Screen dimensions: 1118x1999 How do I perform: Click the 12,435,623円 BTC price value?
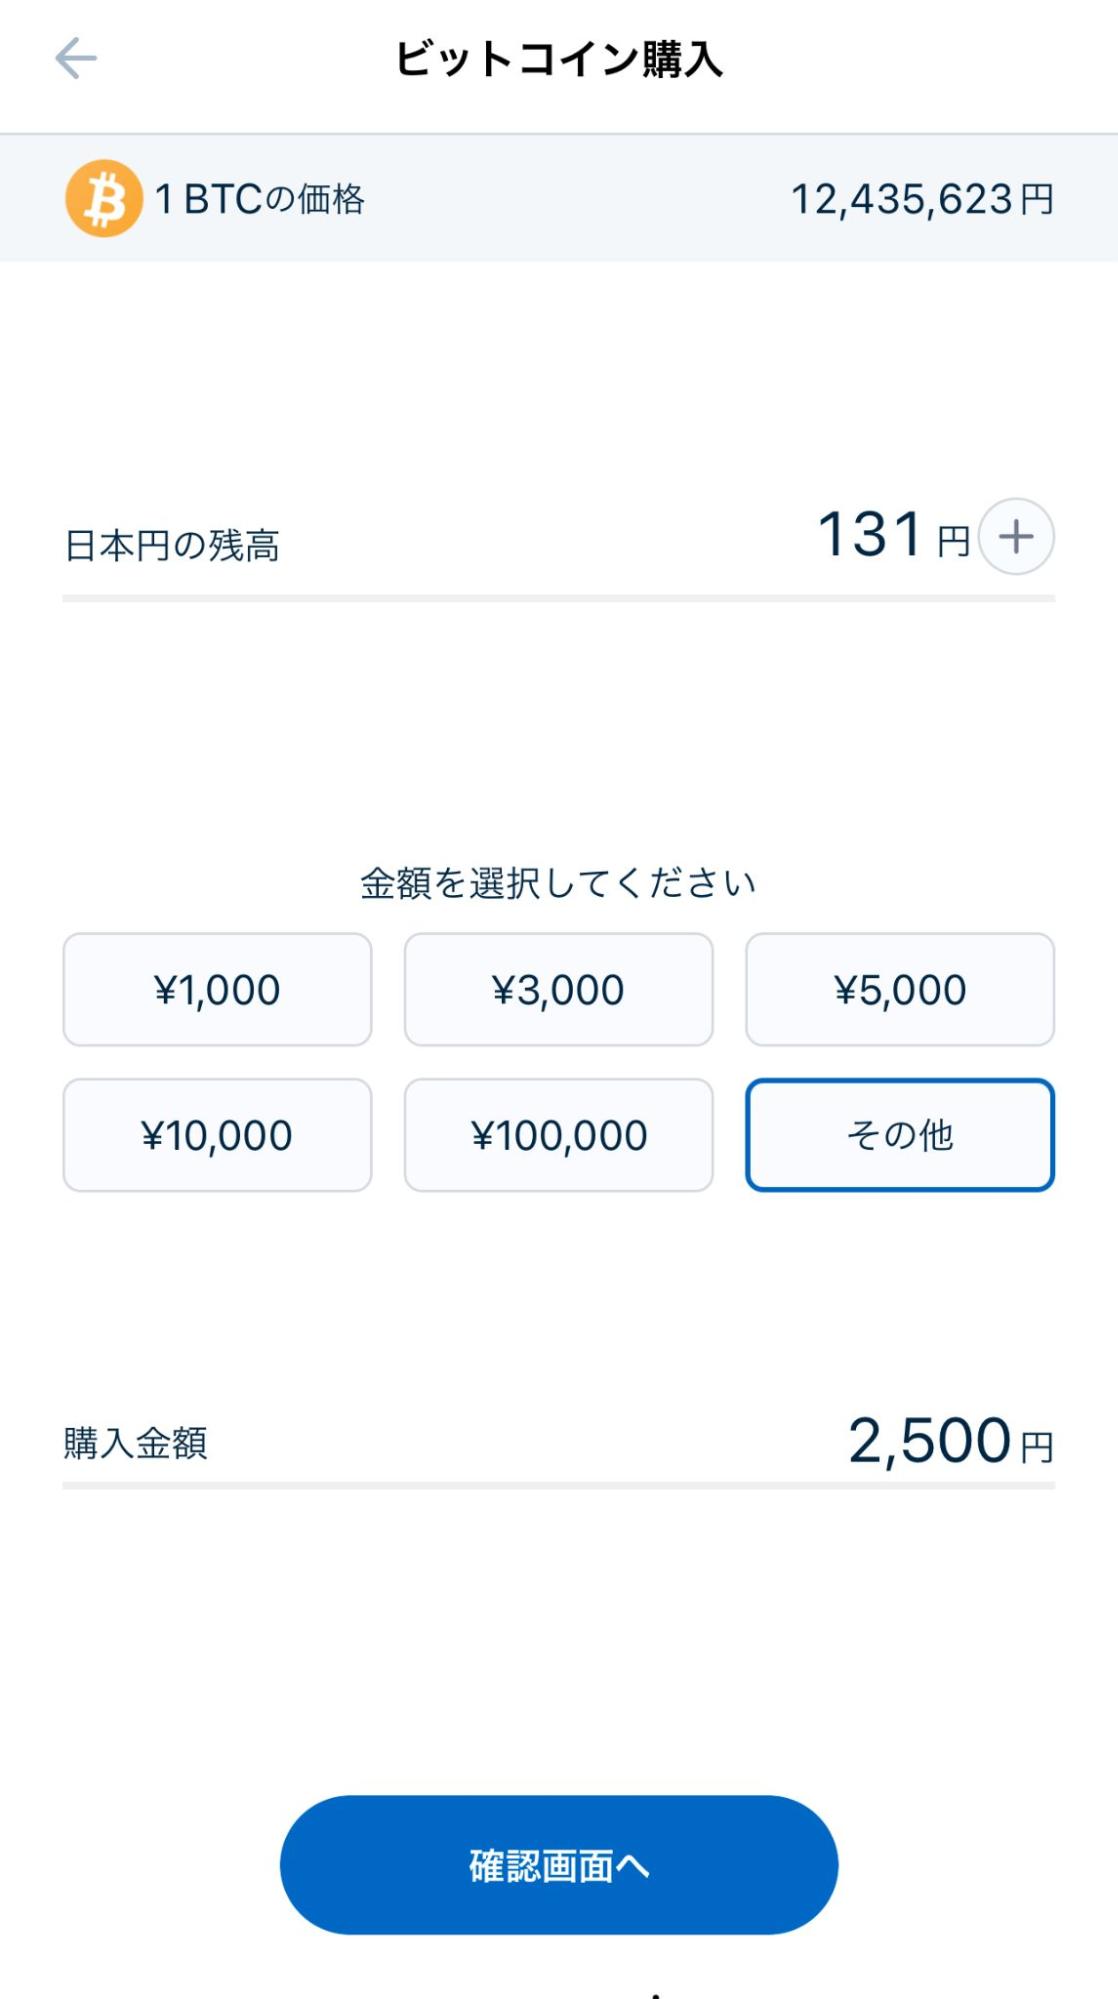[902, 199]
